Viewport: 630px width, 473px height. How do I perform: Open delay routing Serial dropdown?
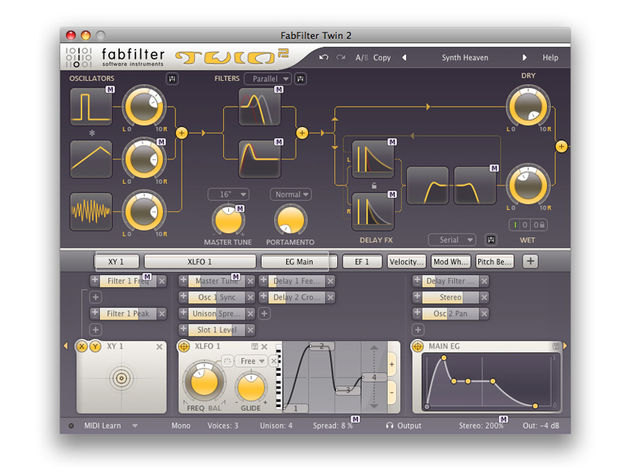pos(452,240)
